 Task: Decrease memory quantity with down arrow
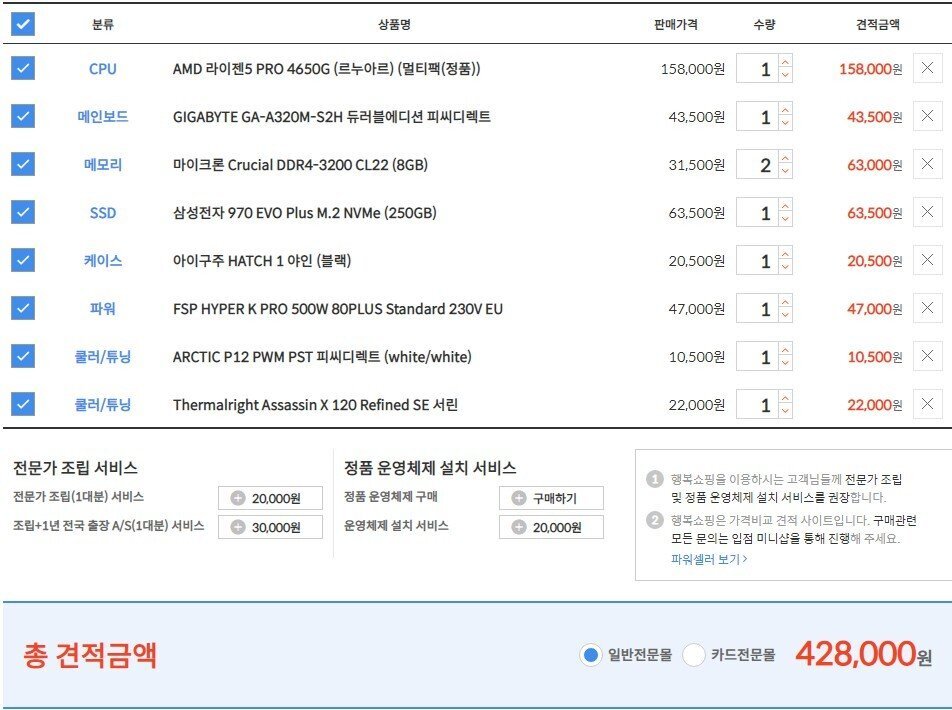click(x=785, y=171)
